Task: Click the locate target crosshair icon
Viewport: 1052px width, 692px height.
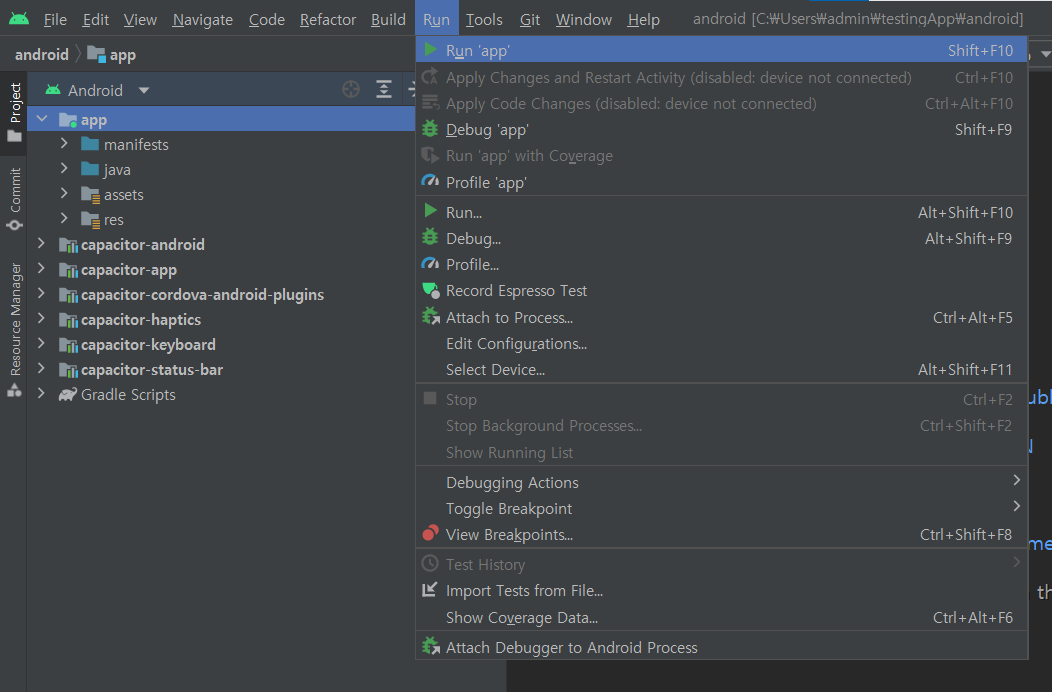Action: (351, 89)
